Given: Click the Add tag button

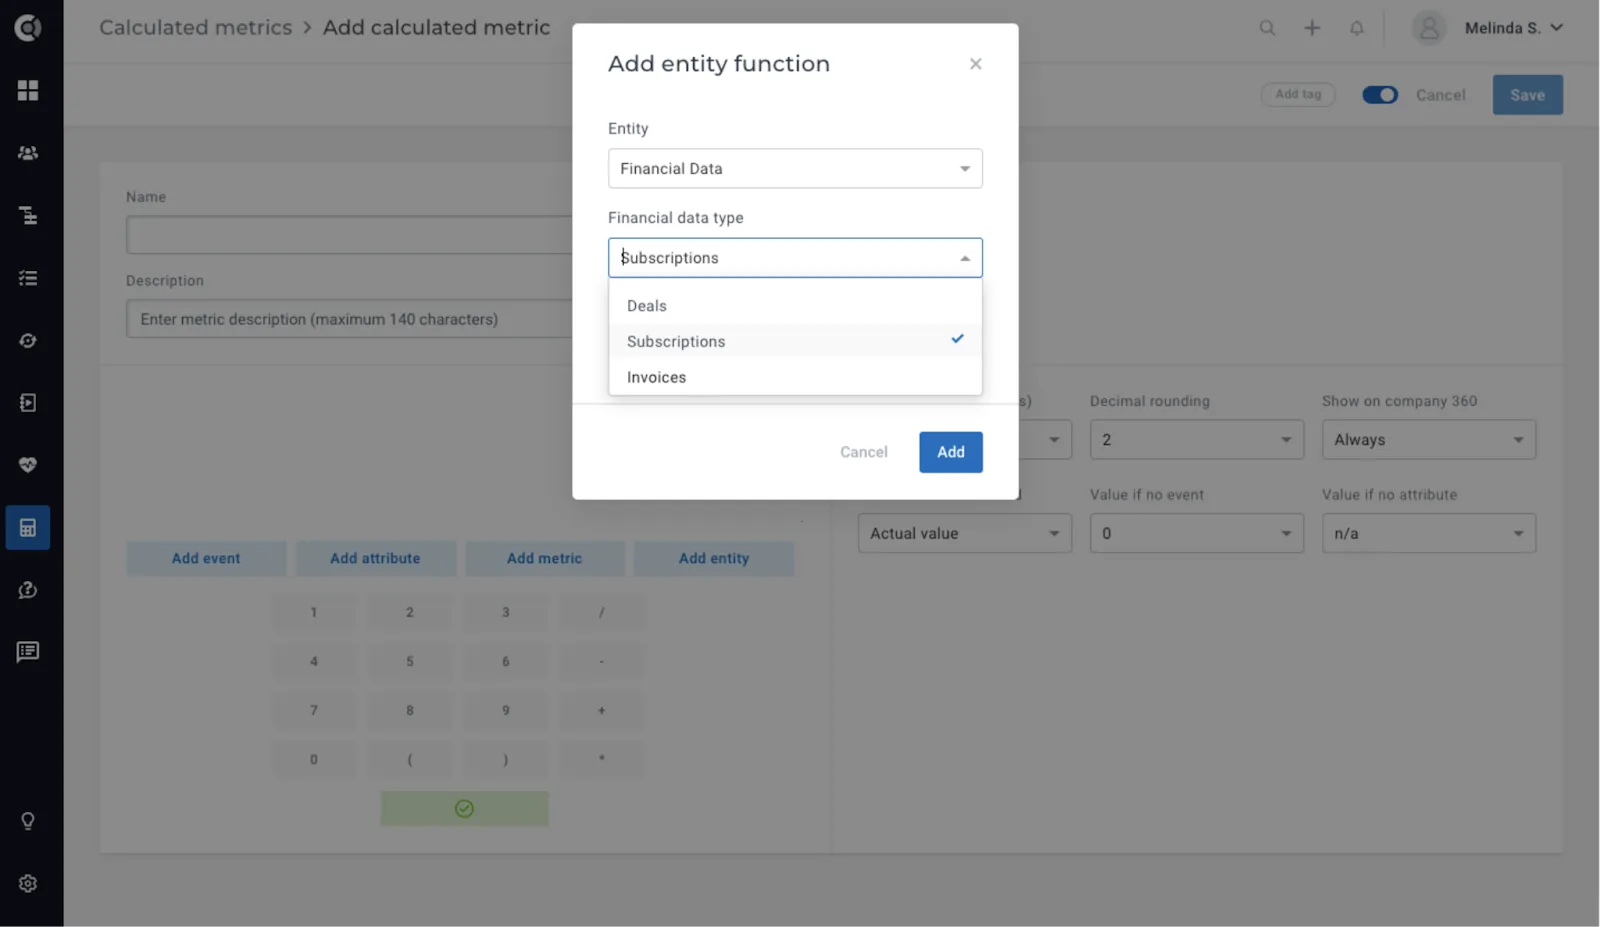Looking at the screenshot, I should 1298,94.
